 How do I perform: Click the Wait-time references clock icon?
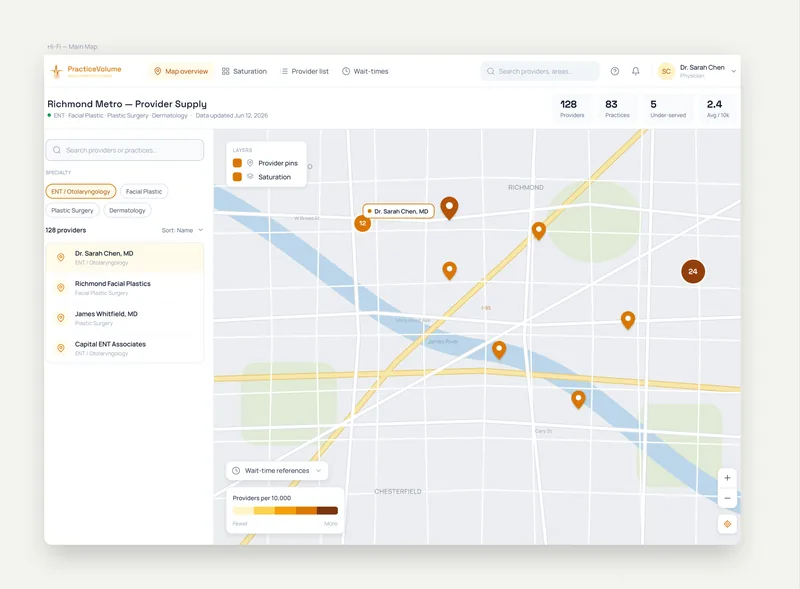tap(236, 471)
